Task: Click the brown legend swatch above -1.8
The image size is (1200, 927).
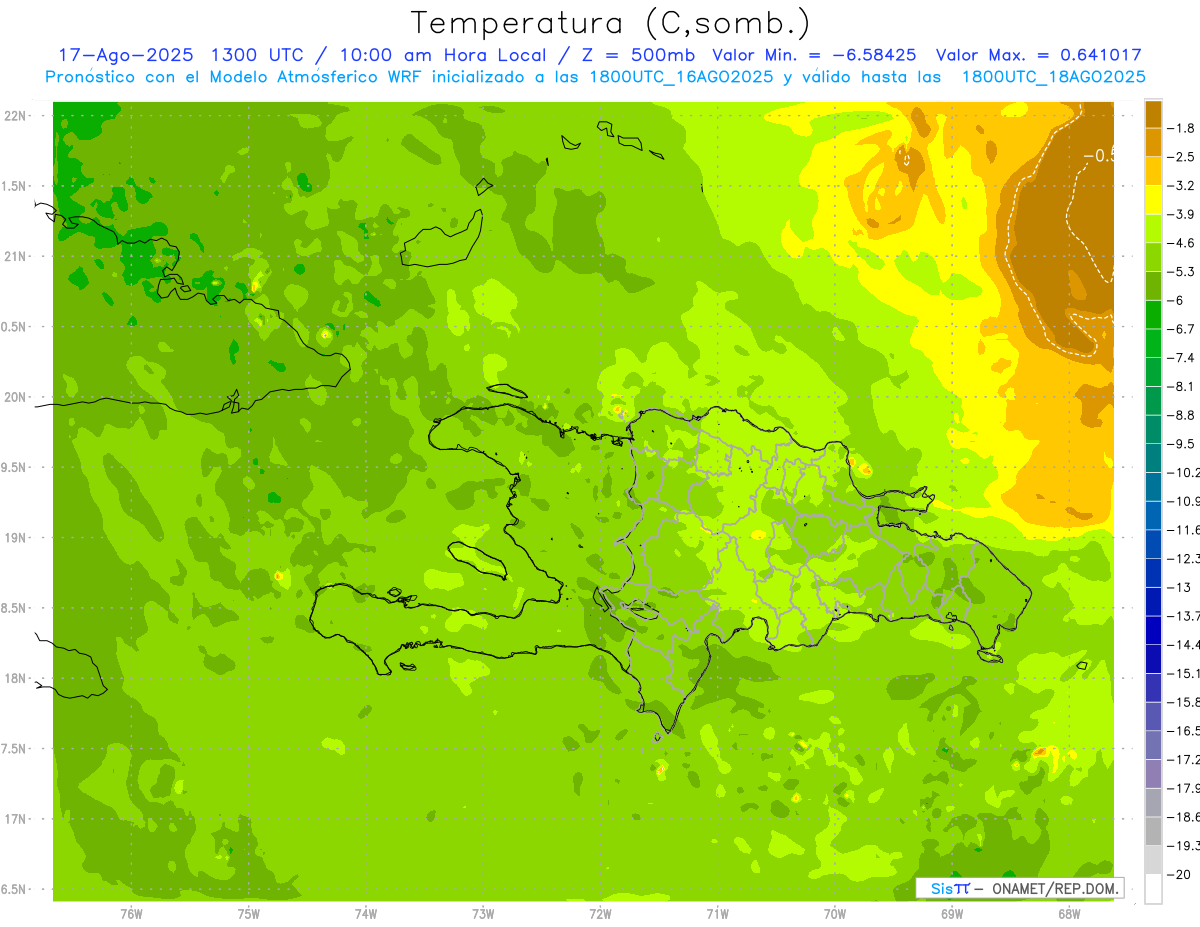Action: (x=1153, y=113)
